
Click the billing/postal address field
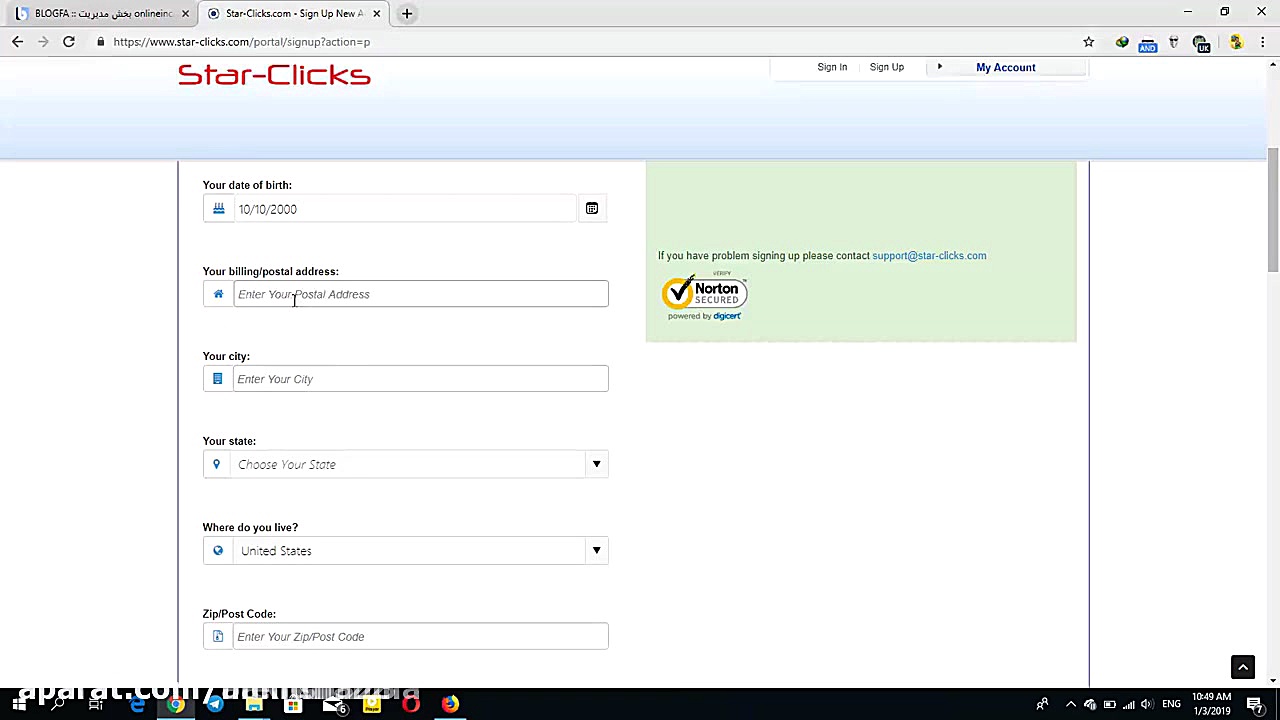(421, 294)
